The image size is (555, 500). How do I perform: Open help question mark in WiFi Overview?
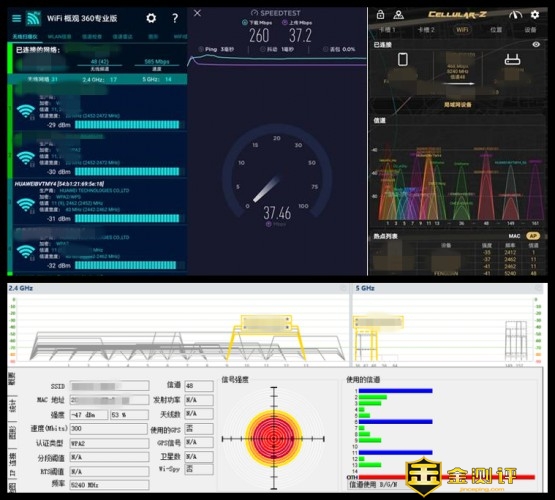[175, 18]
